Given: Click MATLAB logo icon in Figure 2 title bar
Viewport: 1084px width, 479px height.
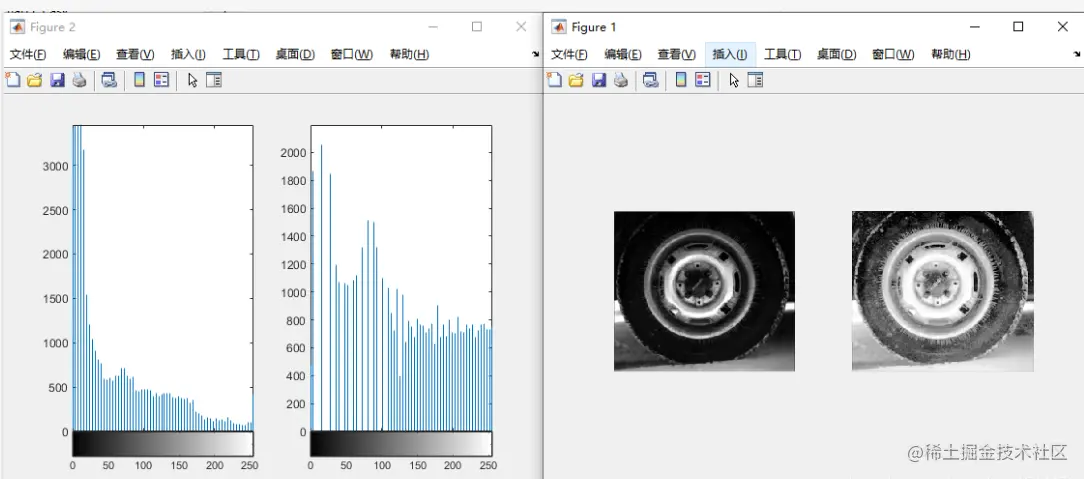Looking at the screenshot, I should click(x=17, y=27).
